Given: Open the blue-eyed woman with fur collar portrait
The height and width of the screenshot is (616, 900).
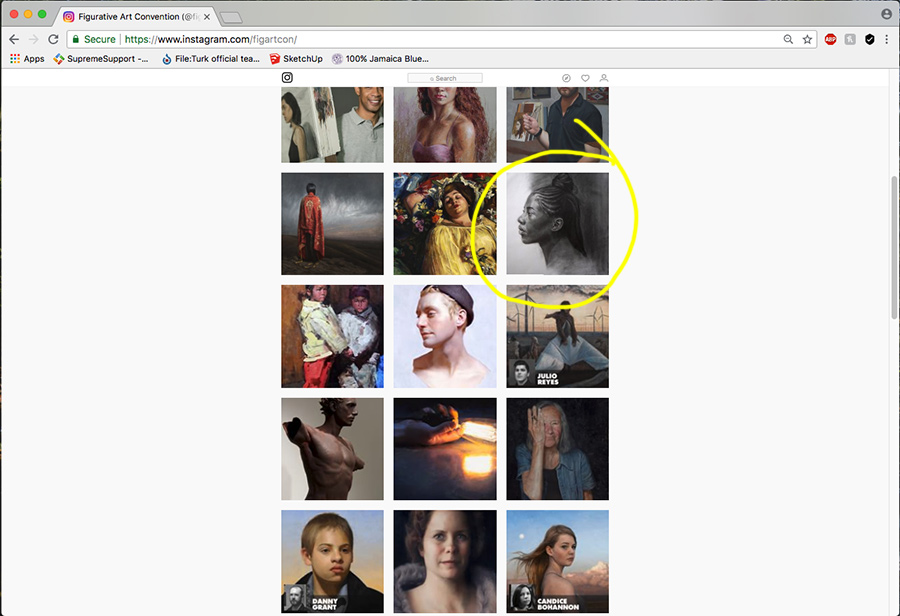Looking at the screenshot, I should coord(445,561).
